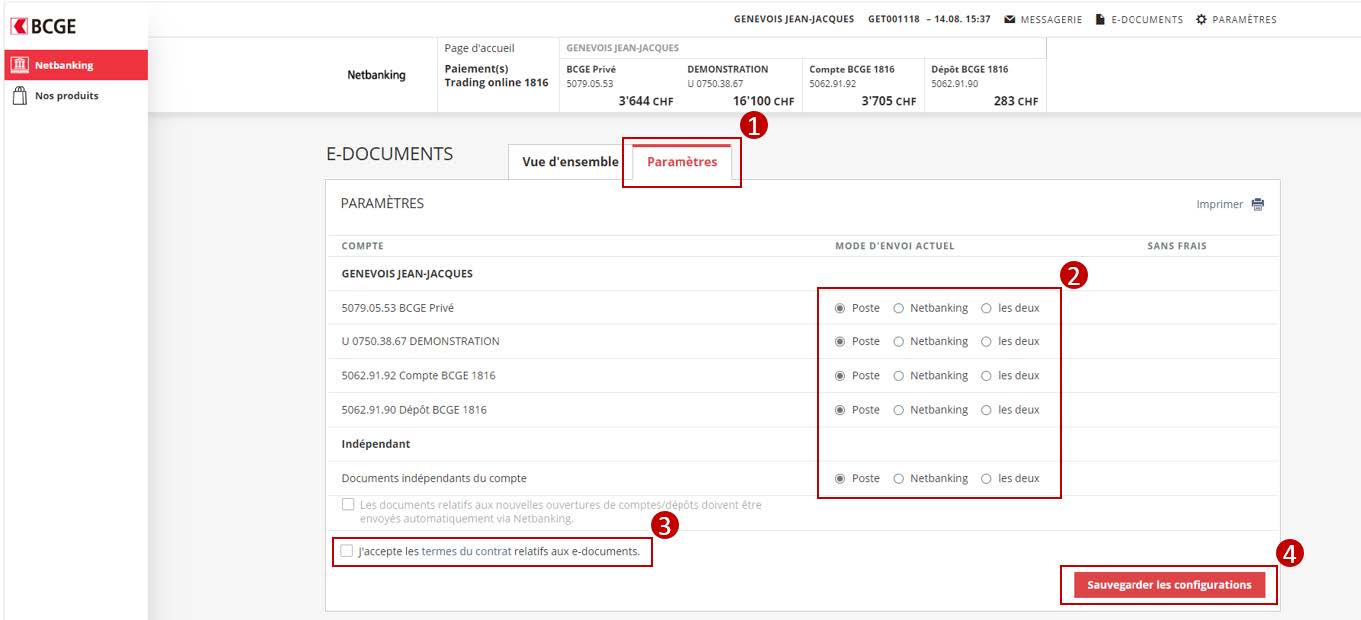Select les deux for 5062.91.92 Compte BCGE 1816
The width and height of the screenshot is (1361, 620).
point(986,375)
